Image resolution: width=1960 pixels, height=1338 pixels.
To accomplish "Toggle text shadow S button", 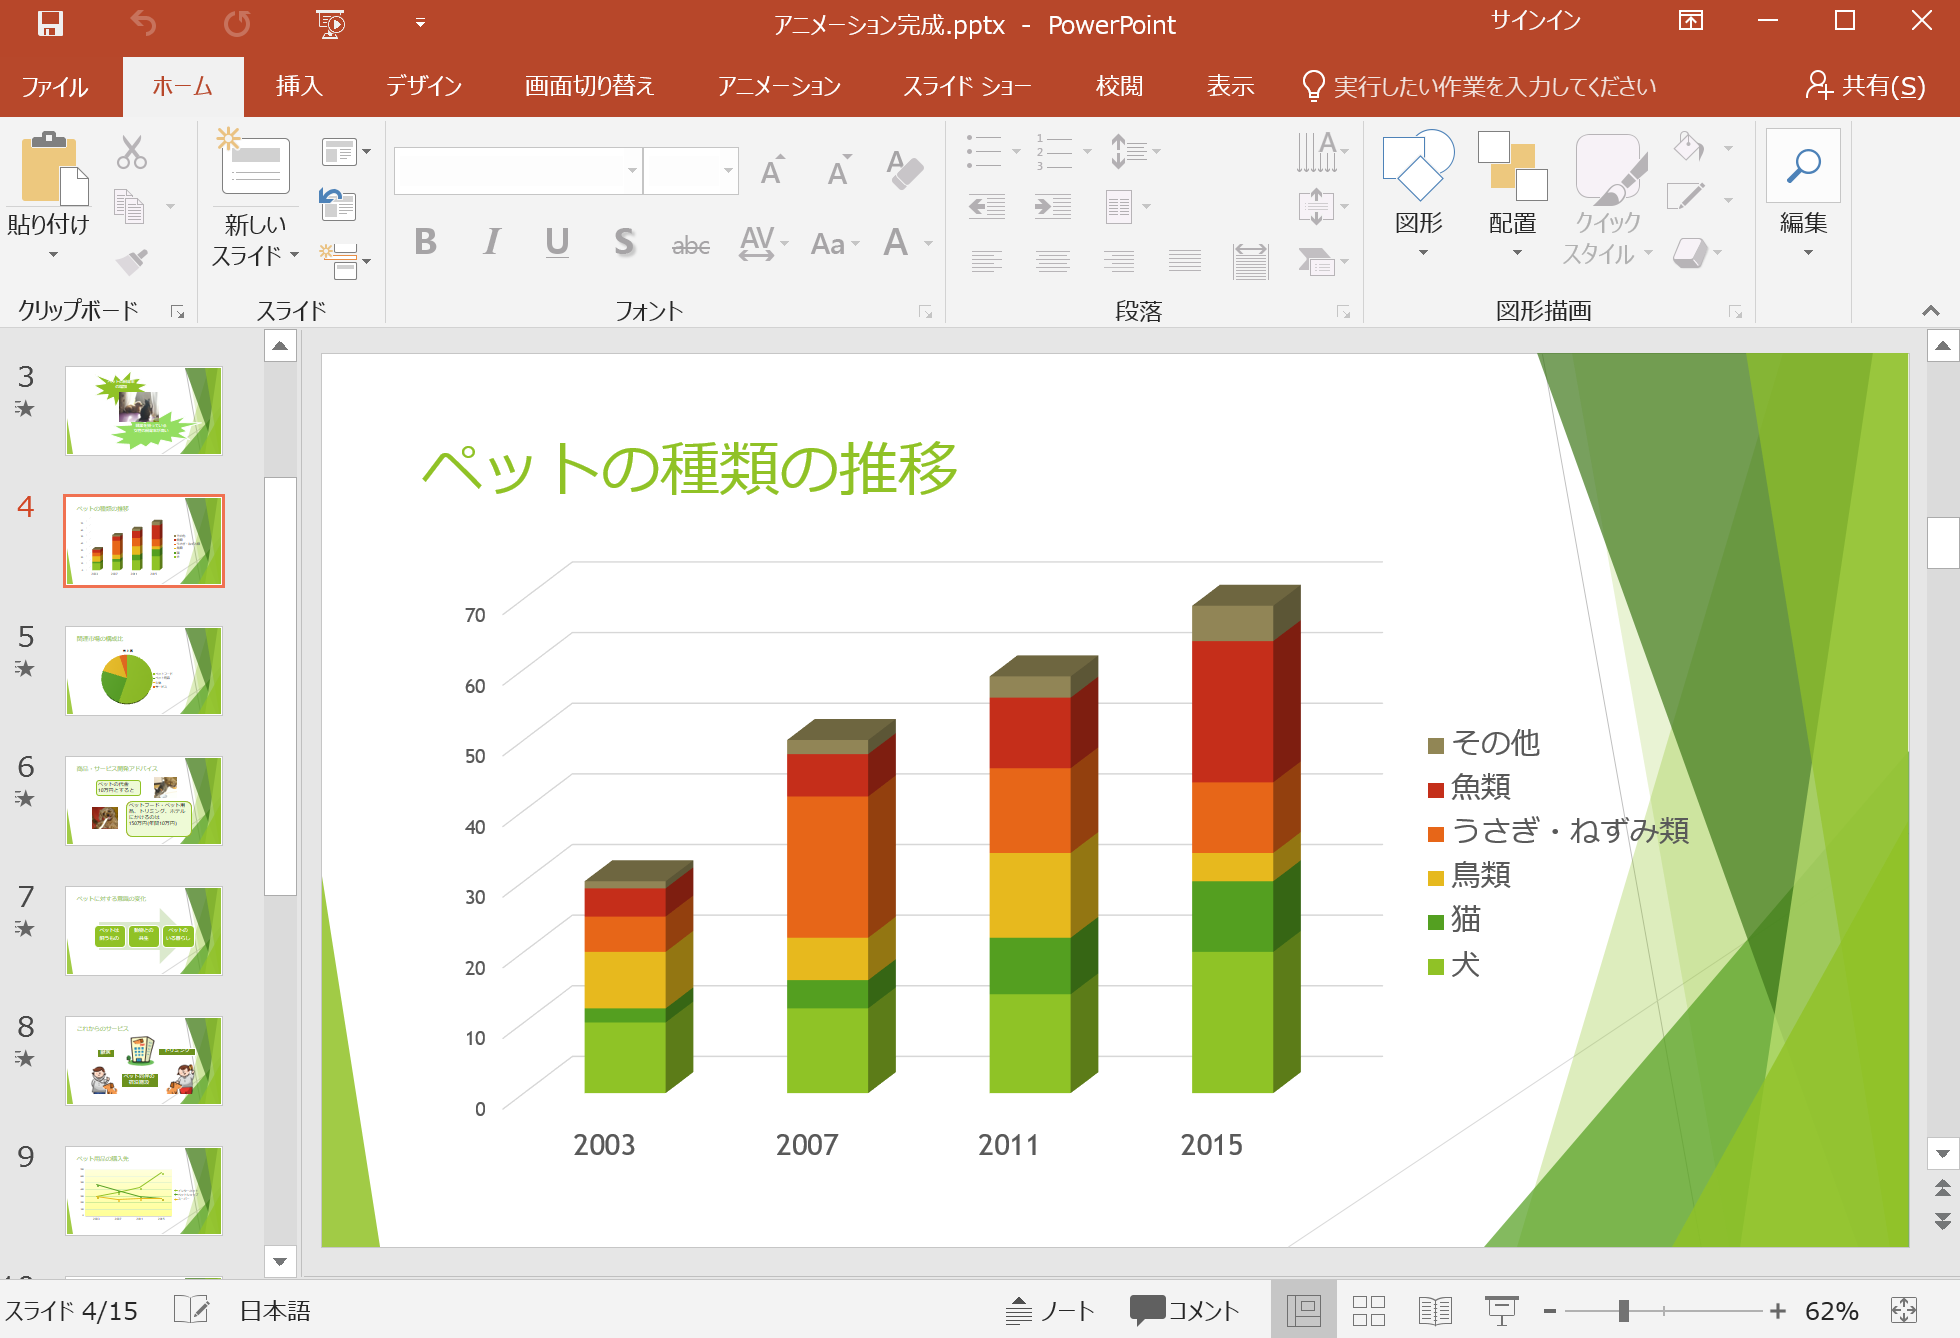I will (x=624, y=242).
